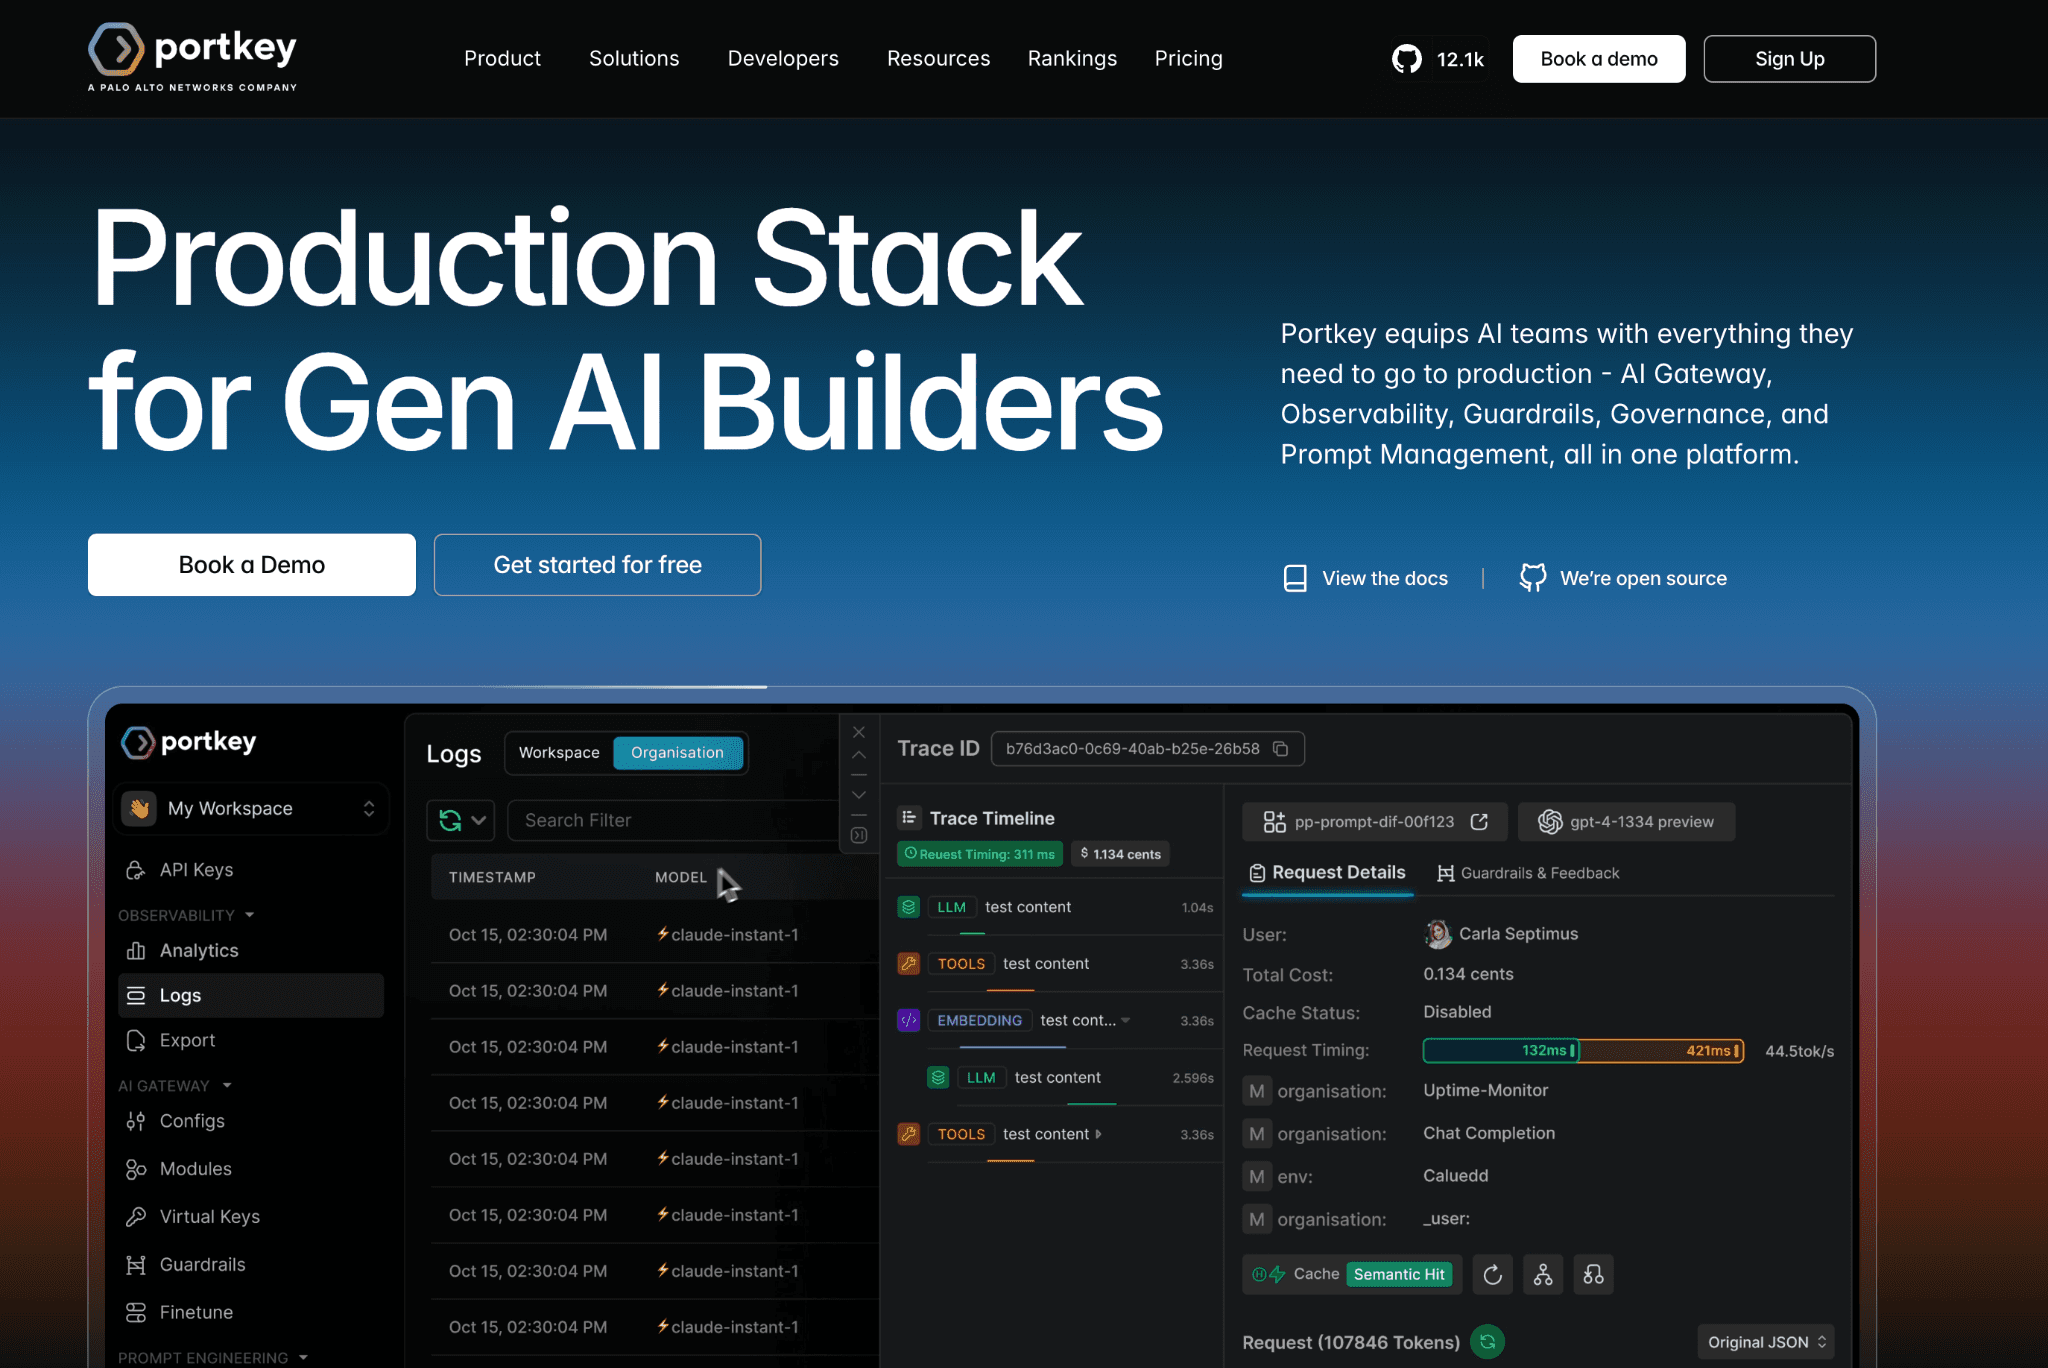The width and height of the screenshot is (2048, 1368).
Task: Click Carla Septimus's avatar image
Action: pos(1438,934)
